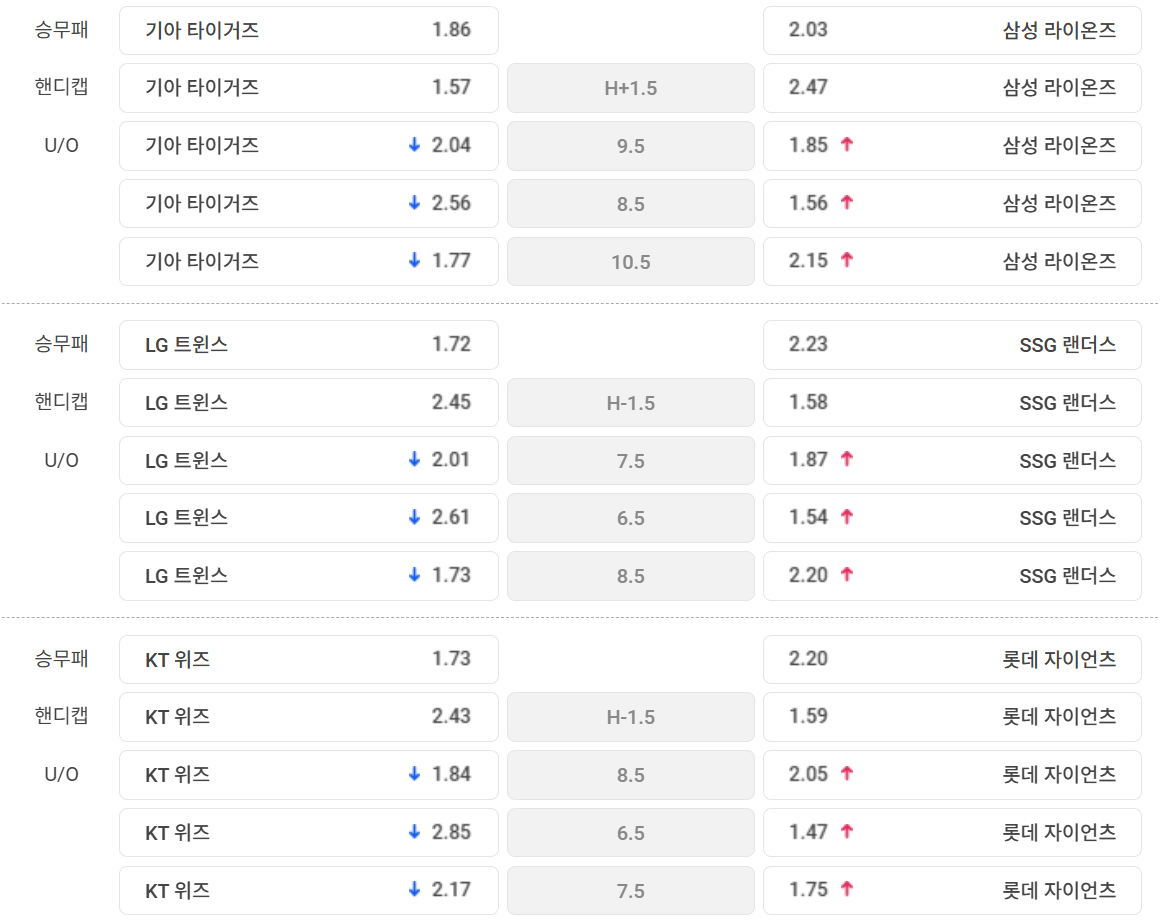1161x923 pixels.
Task: Choose SSG 랜더스 odds 2.20
Action: 952,576
